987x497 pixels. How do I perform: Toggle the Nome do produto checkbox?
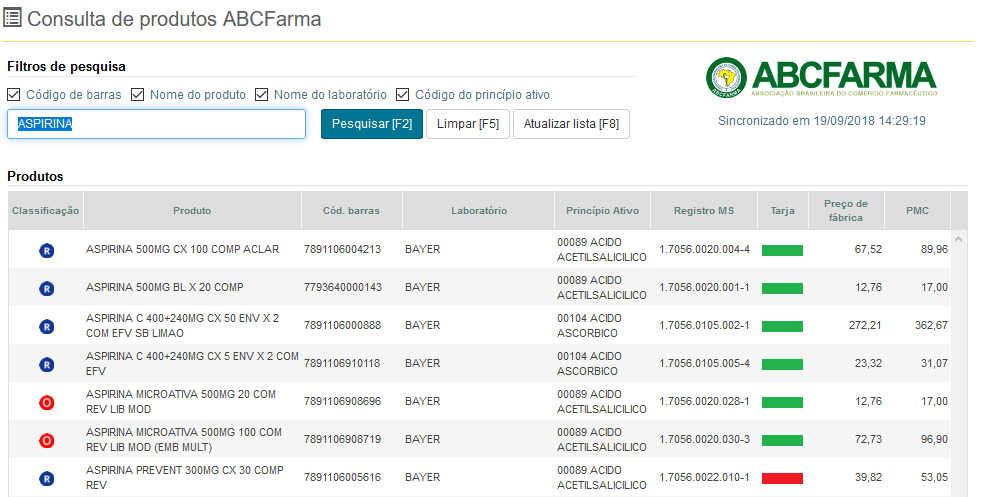point(138,94)
